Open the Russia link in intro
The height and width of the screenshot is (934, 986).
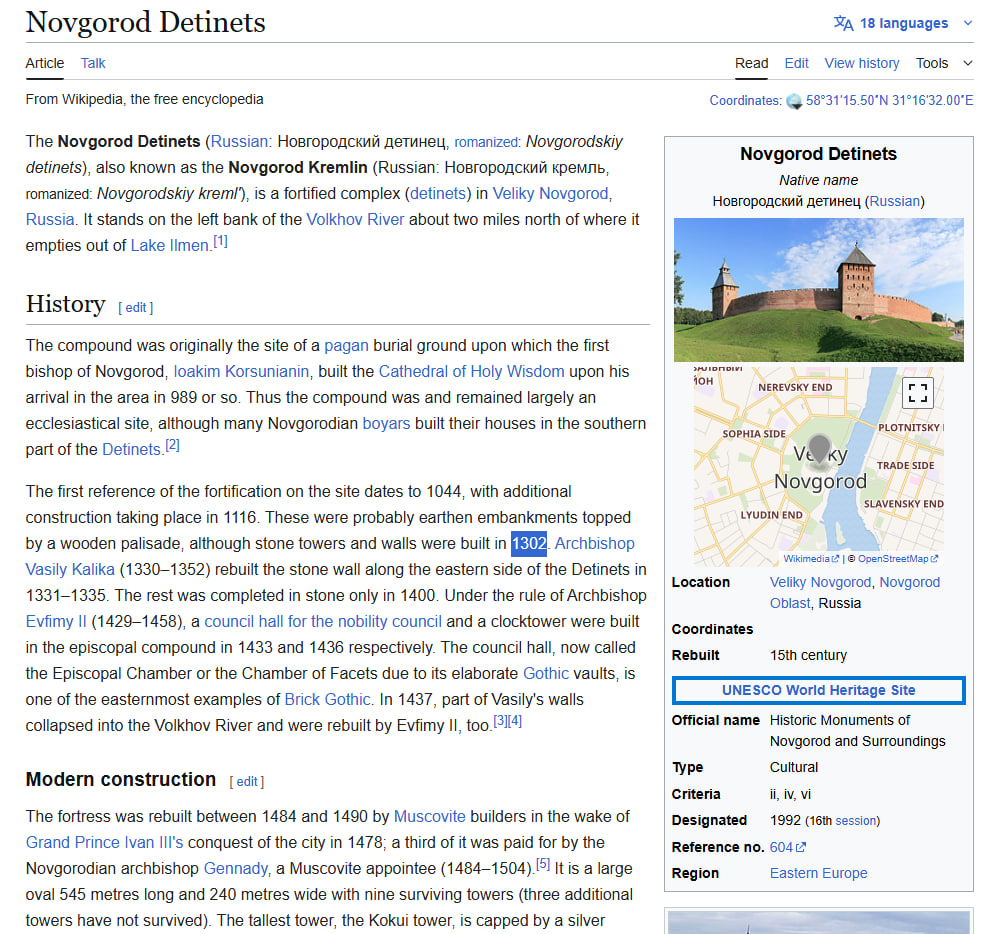(50, 220)
